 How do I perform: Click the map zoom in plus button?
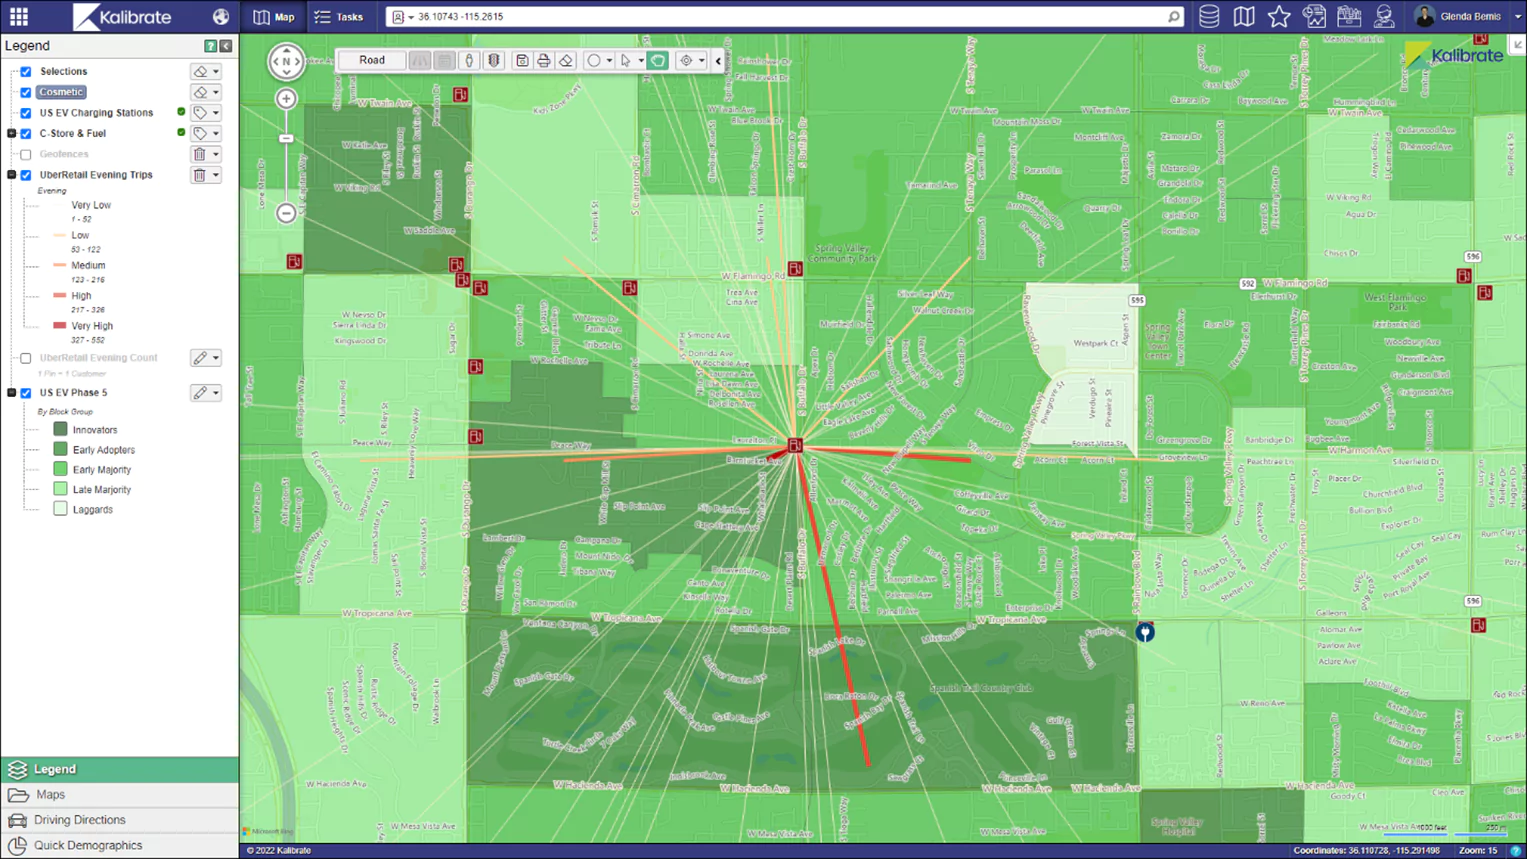pyautogui.click(x=286, y=99)
